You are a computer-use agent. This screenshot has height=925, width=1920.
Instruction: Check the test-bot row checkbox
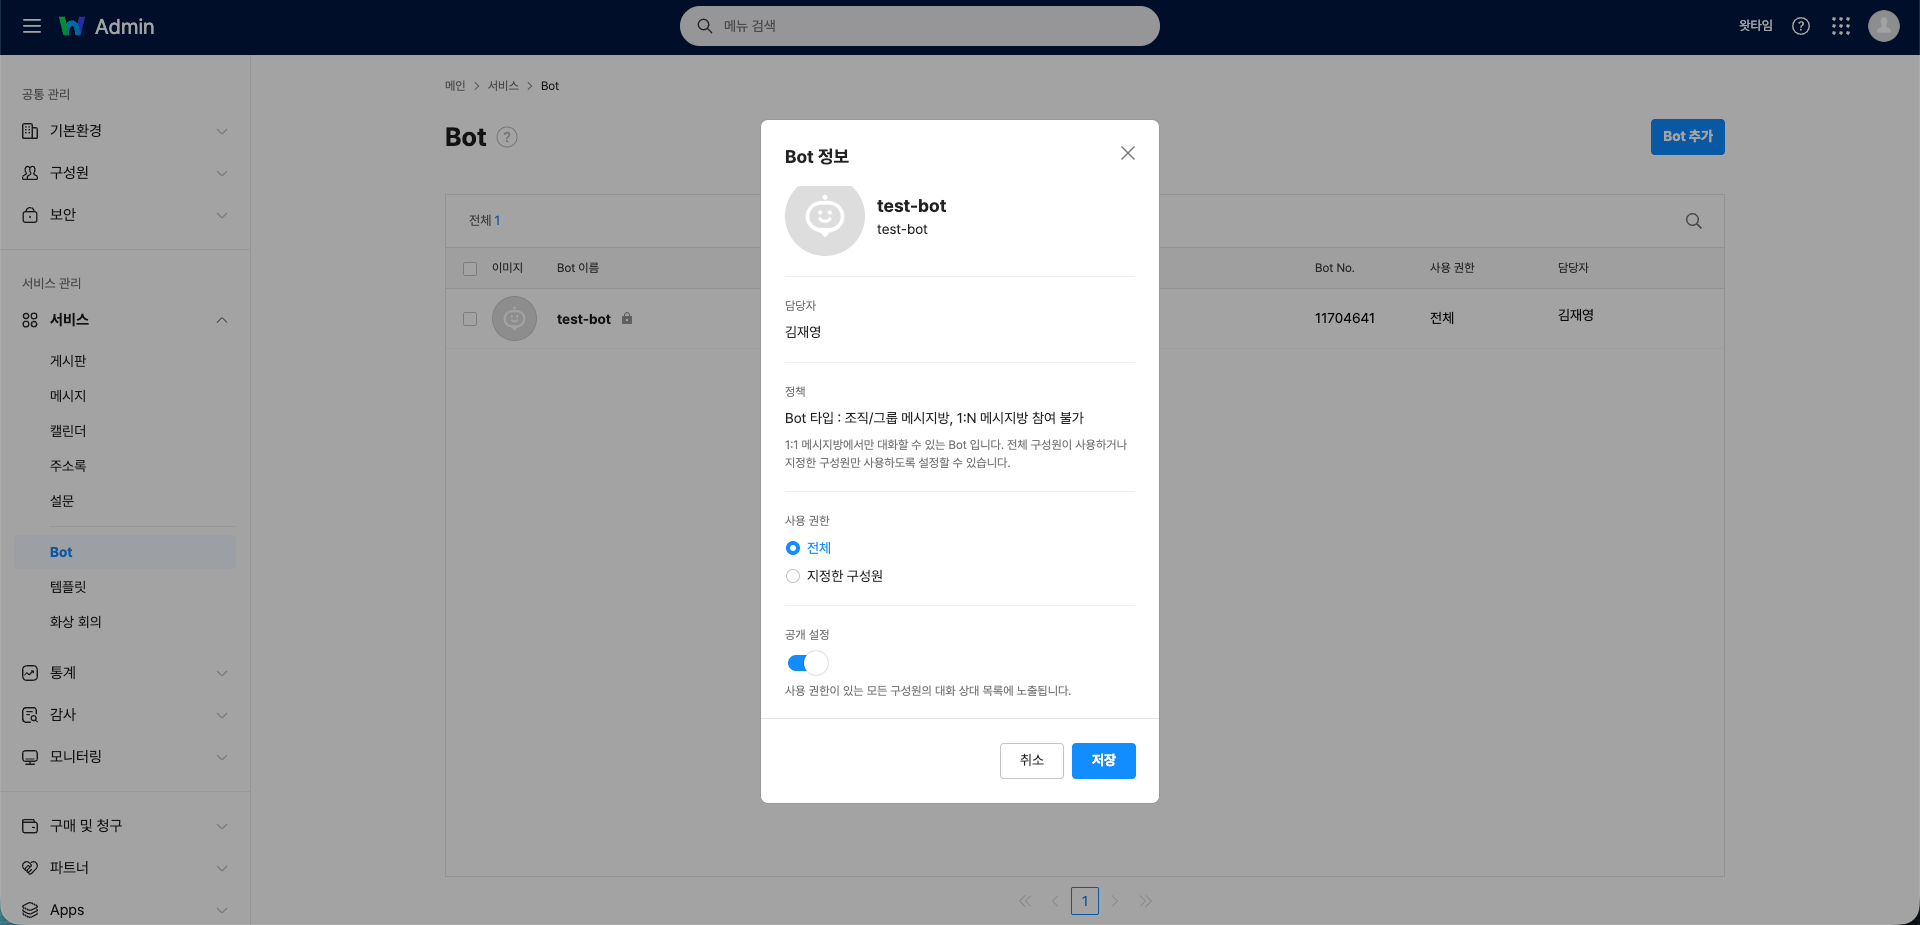(470, 319)
